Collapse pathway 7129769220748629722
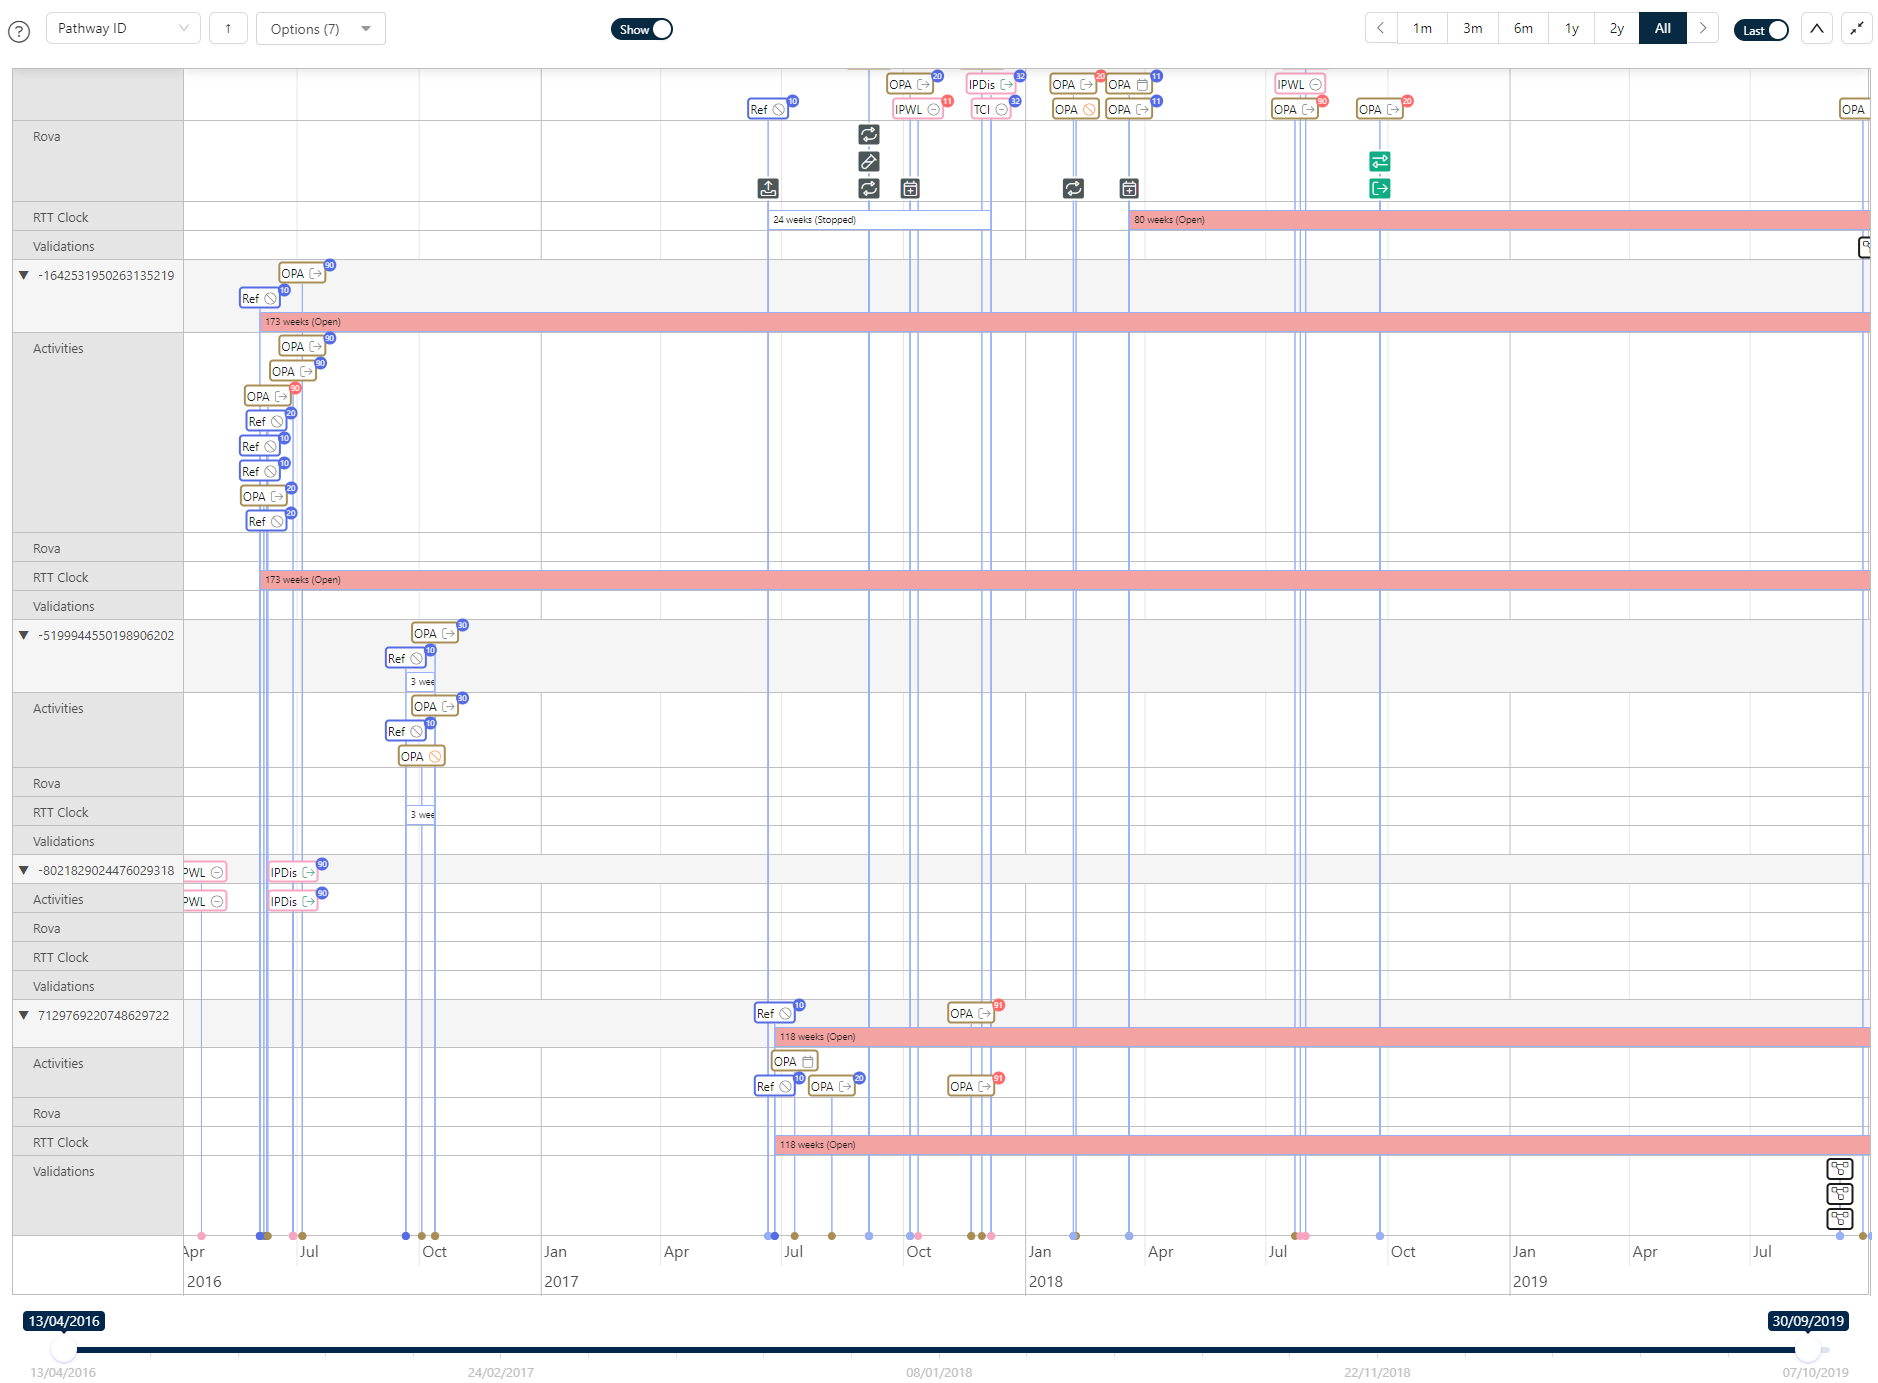This screenshot has width=1878, height=1383. point(23,1015)
